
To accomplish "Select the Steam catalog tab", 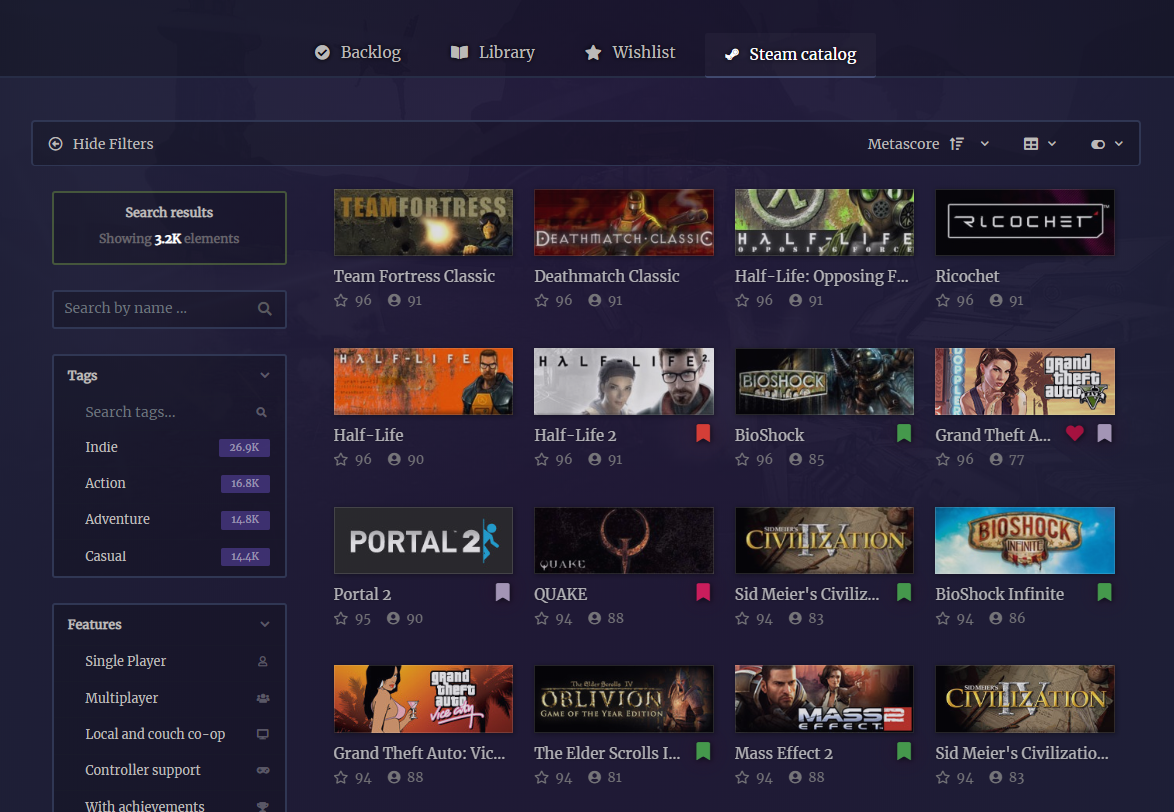I will click(x=790, y=55).
